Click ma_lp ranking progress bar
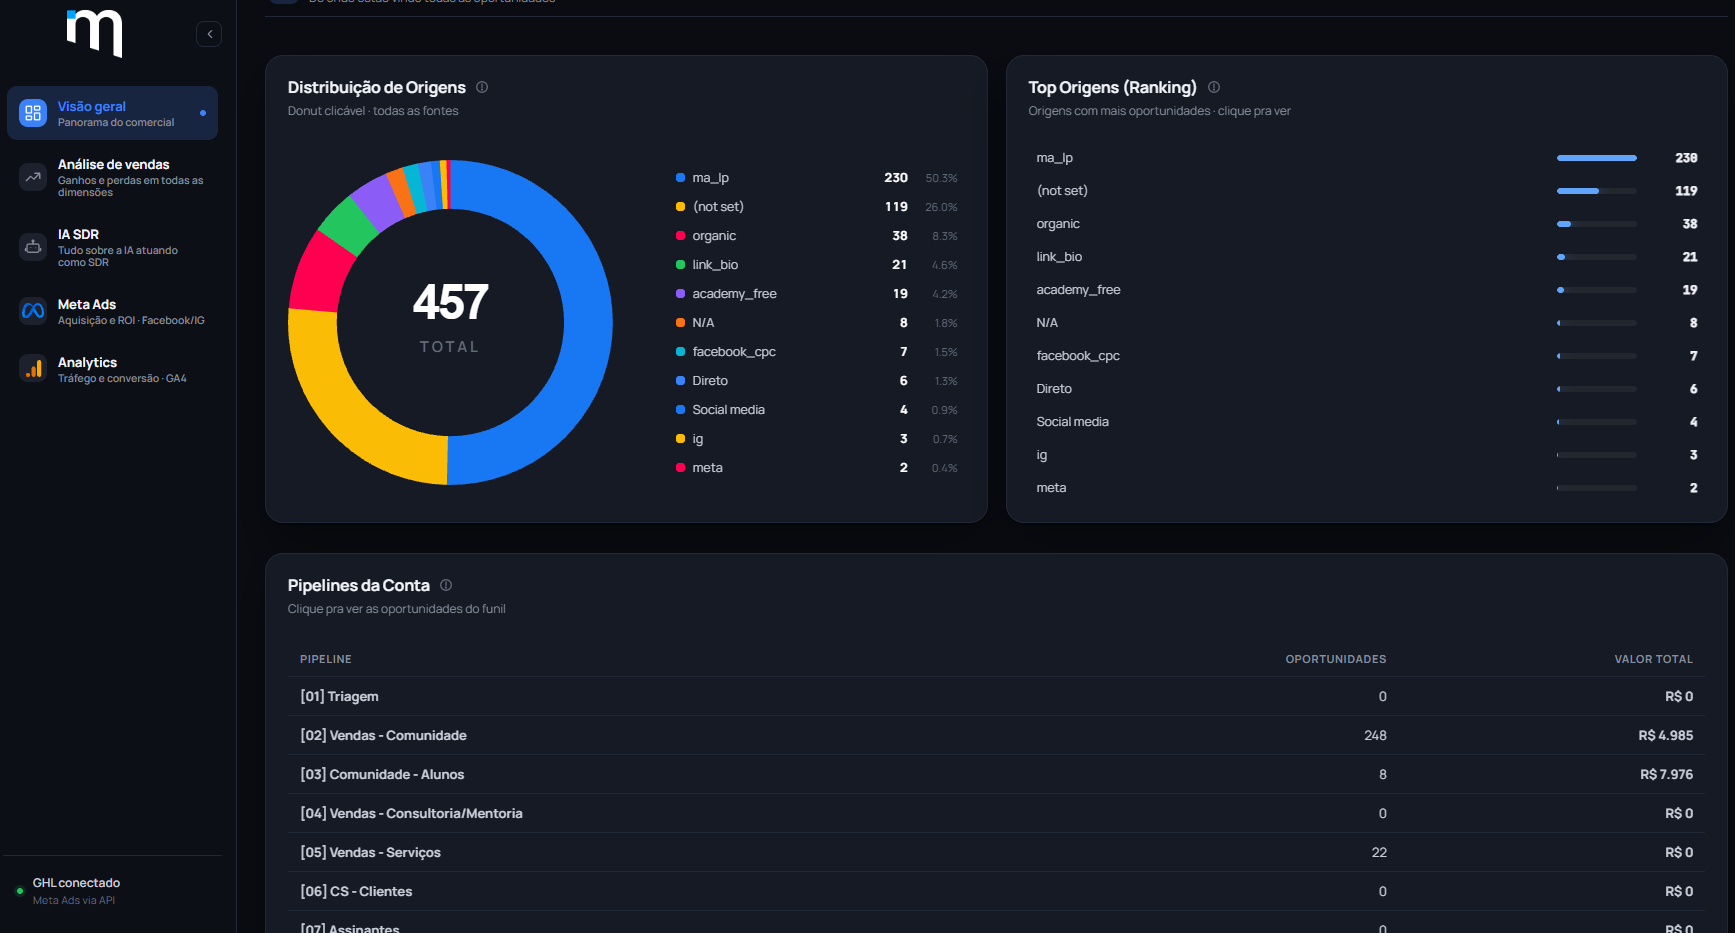The image size is (1735, 933). pyautogui.click(x=1596, y=158)
